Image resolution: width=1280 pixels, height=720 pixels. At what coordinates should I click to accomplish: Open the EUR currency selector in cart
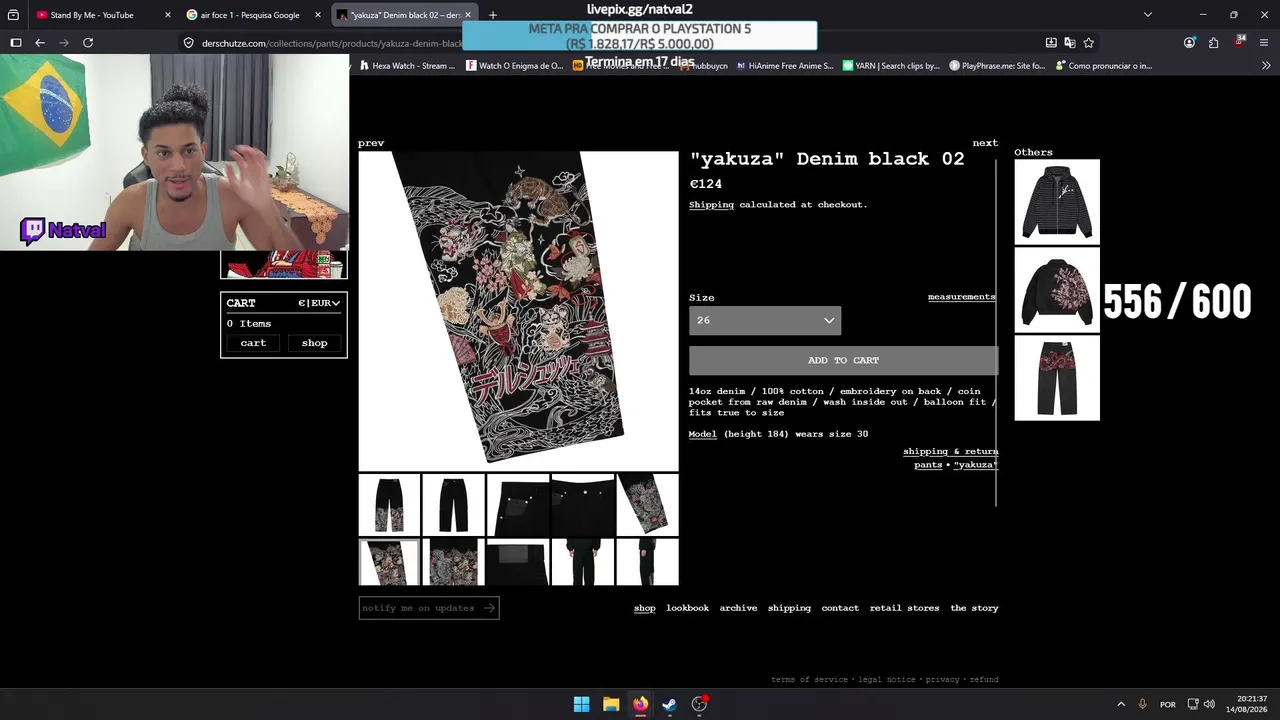pyautogui.click(x=319, y=303)
